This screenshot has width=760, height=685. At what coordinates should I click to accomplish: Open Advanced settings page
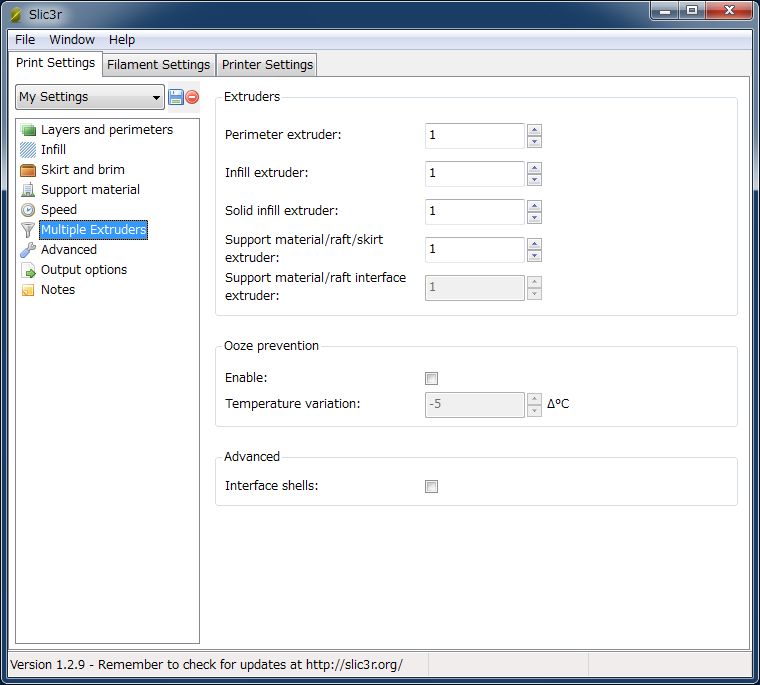pyautogui.click(x=69, y=250)
